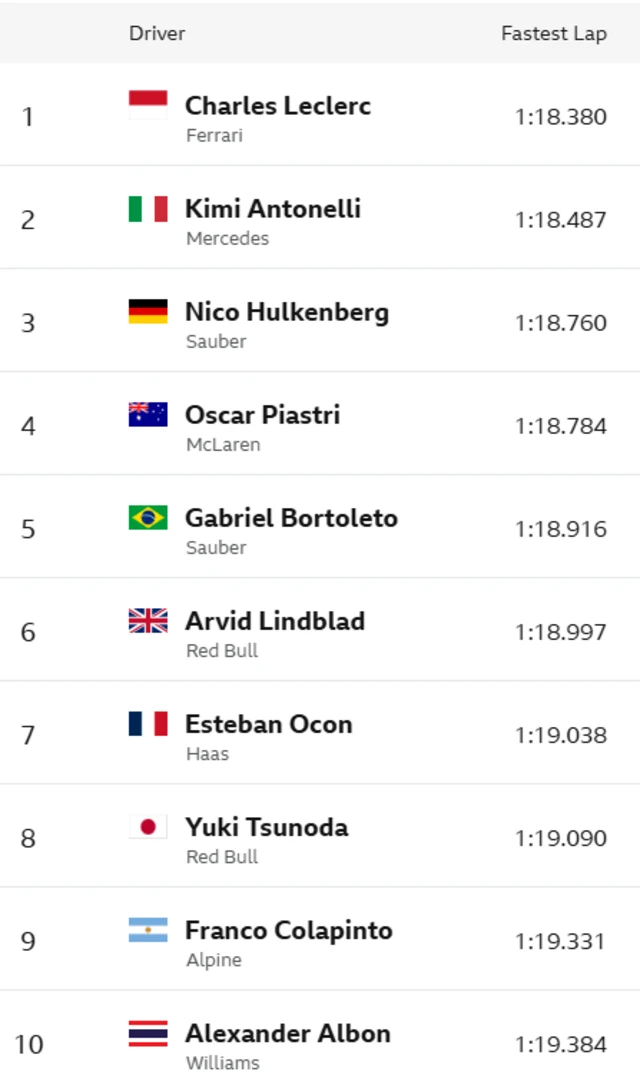Click the Italian flag next to Kimi Antonelli

point(148,208)
